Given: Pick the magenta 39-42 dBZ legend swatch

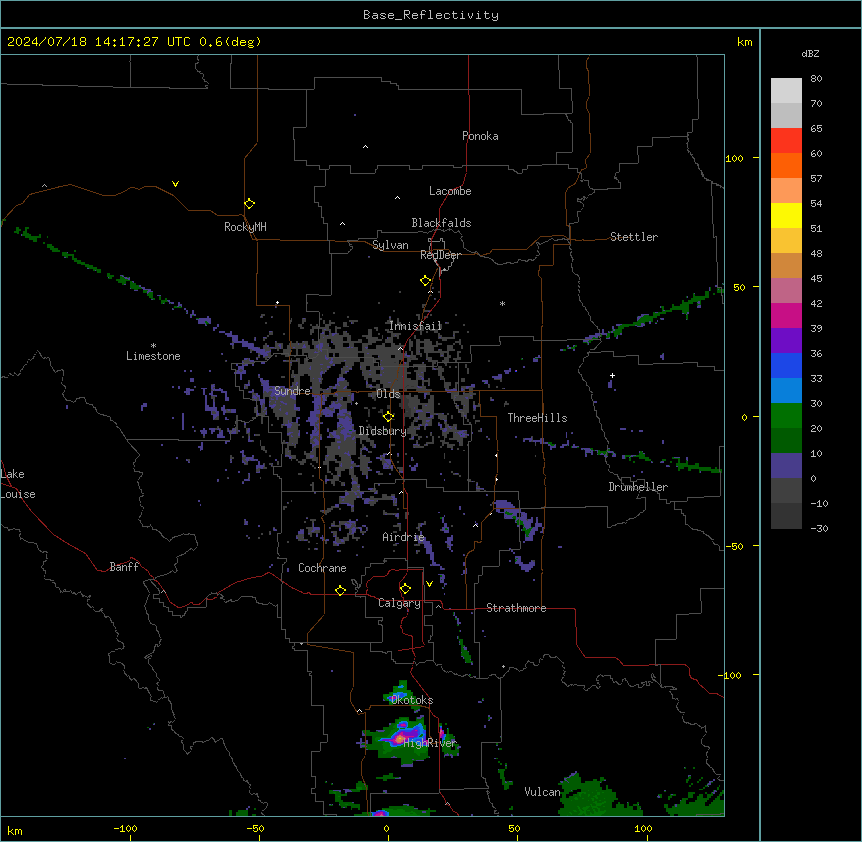Looking at the screenshot, I should pyautogui.click(x=786, y=315).
